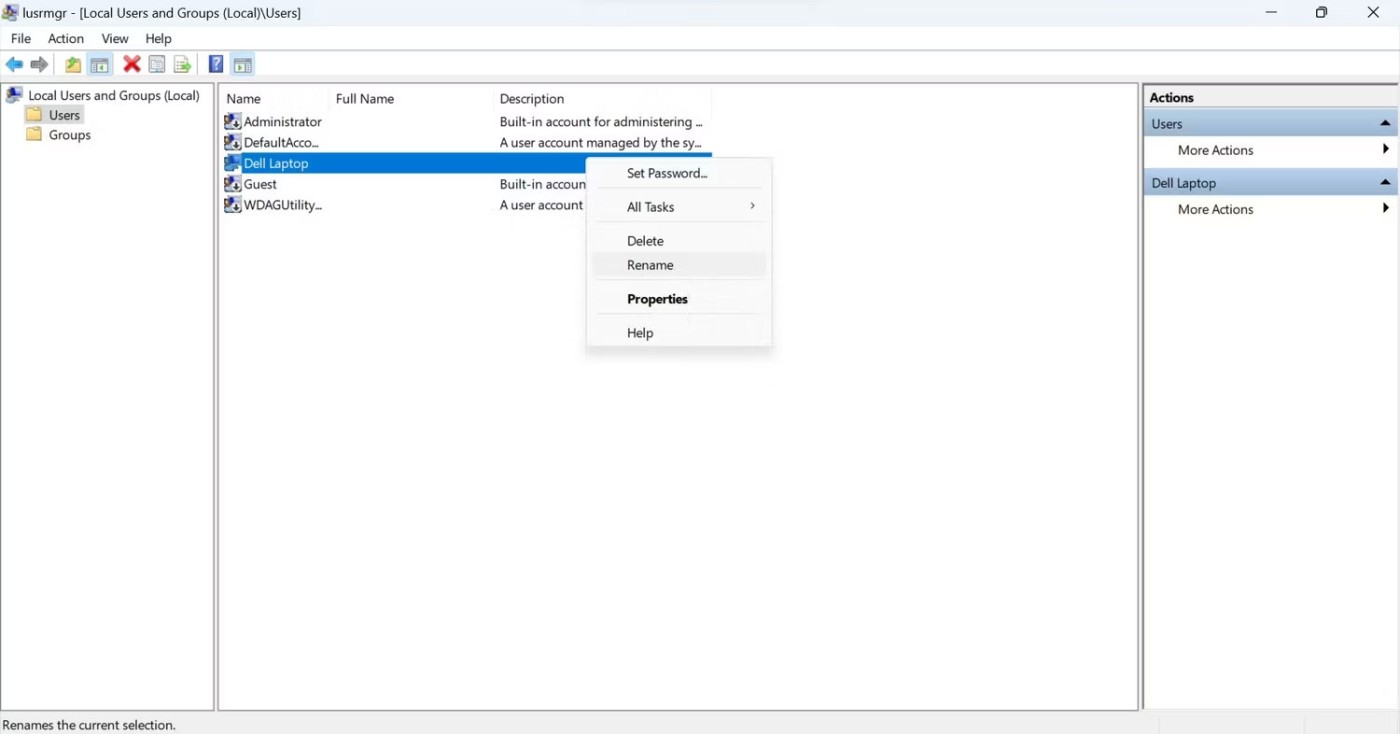Click the Back arrow in the toolbar

14,65
